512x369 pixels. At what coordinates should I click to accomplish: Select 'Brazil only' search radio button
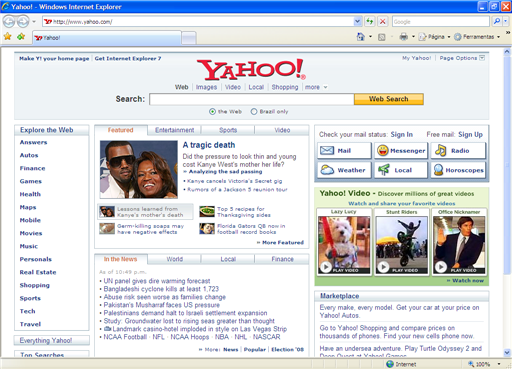[x=254, y=111]
